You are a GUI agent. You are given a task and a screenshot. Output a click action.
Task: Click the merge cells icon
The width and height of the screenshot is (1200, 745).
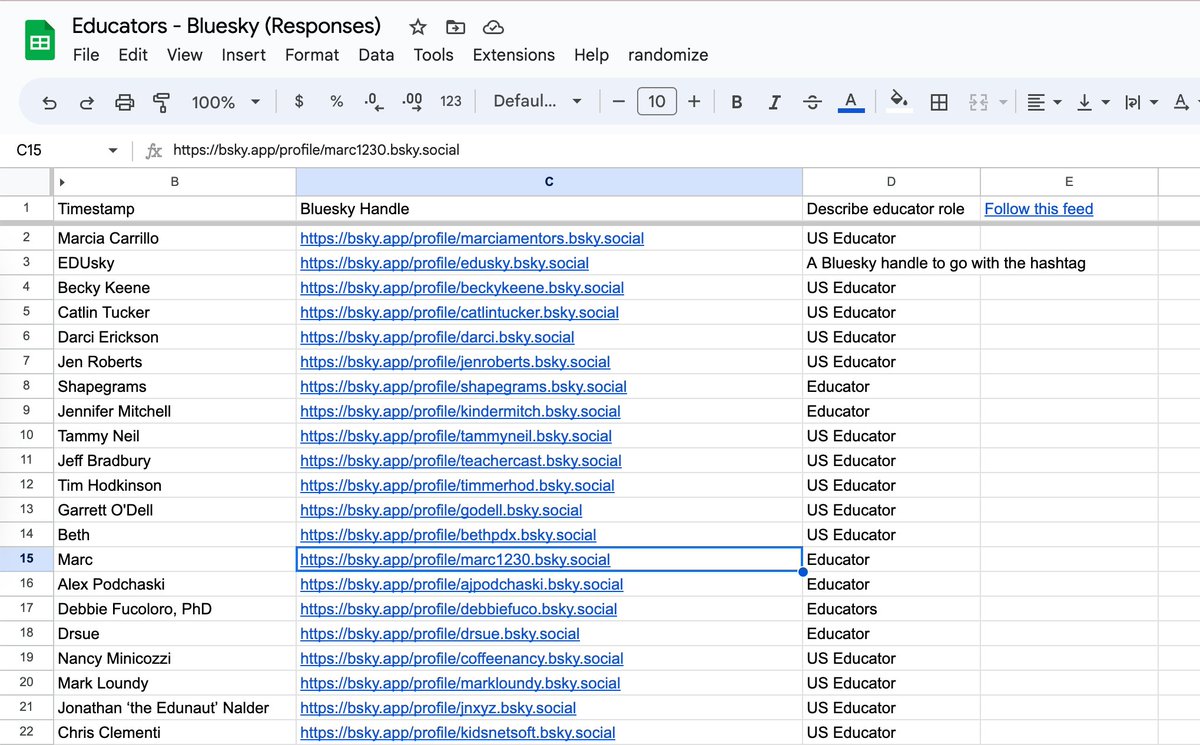pos(978,102)
